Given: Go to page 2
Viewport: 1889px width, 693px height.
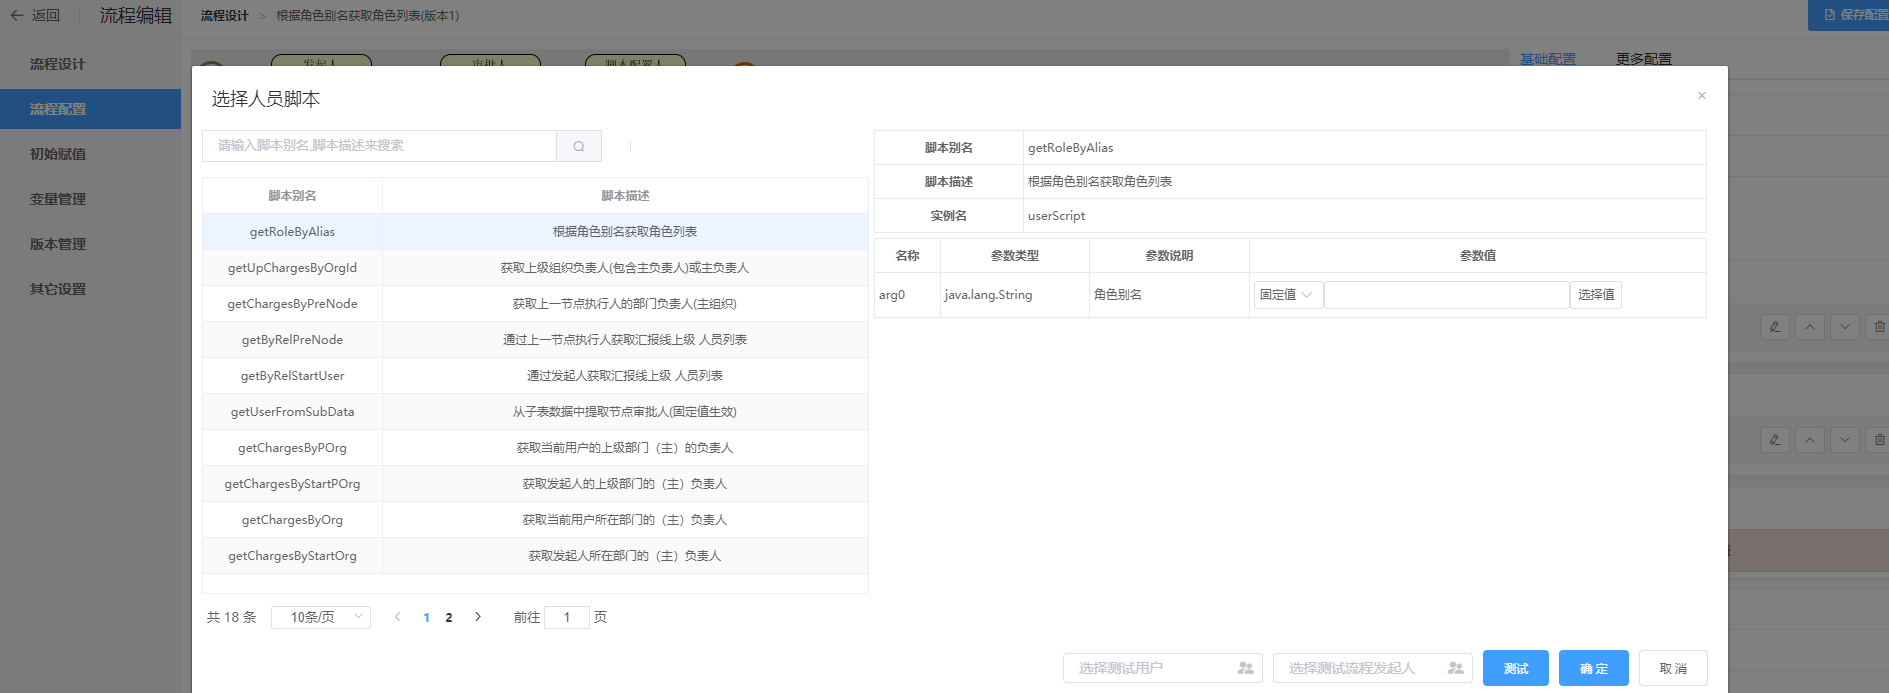Looking at the screenshot, I should pos(449,618).
